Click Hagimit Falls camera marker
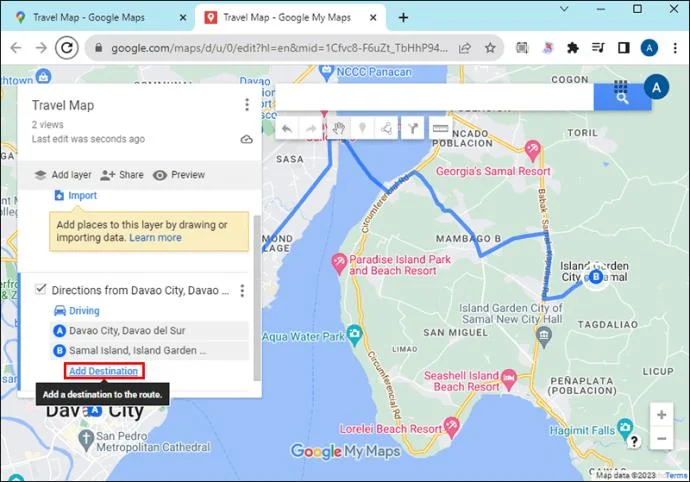Image resolution: width=690 pixels, height=482 pixels. tap(624, 428)
